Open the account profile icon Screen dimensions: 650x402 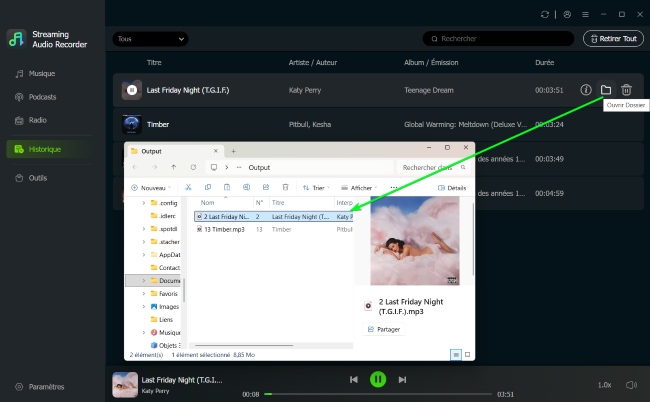(567, 15)
